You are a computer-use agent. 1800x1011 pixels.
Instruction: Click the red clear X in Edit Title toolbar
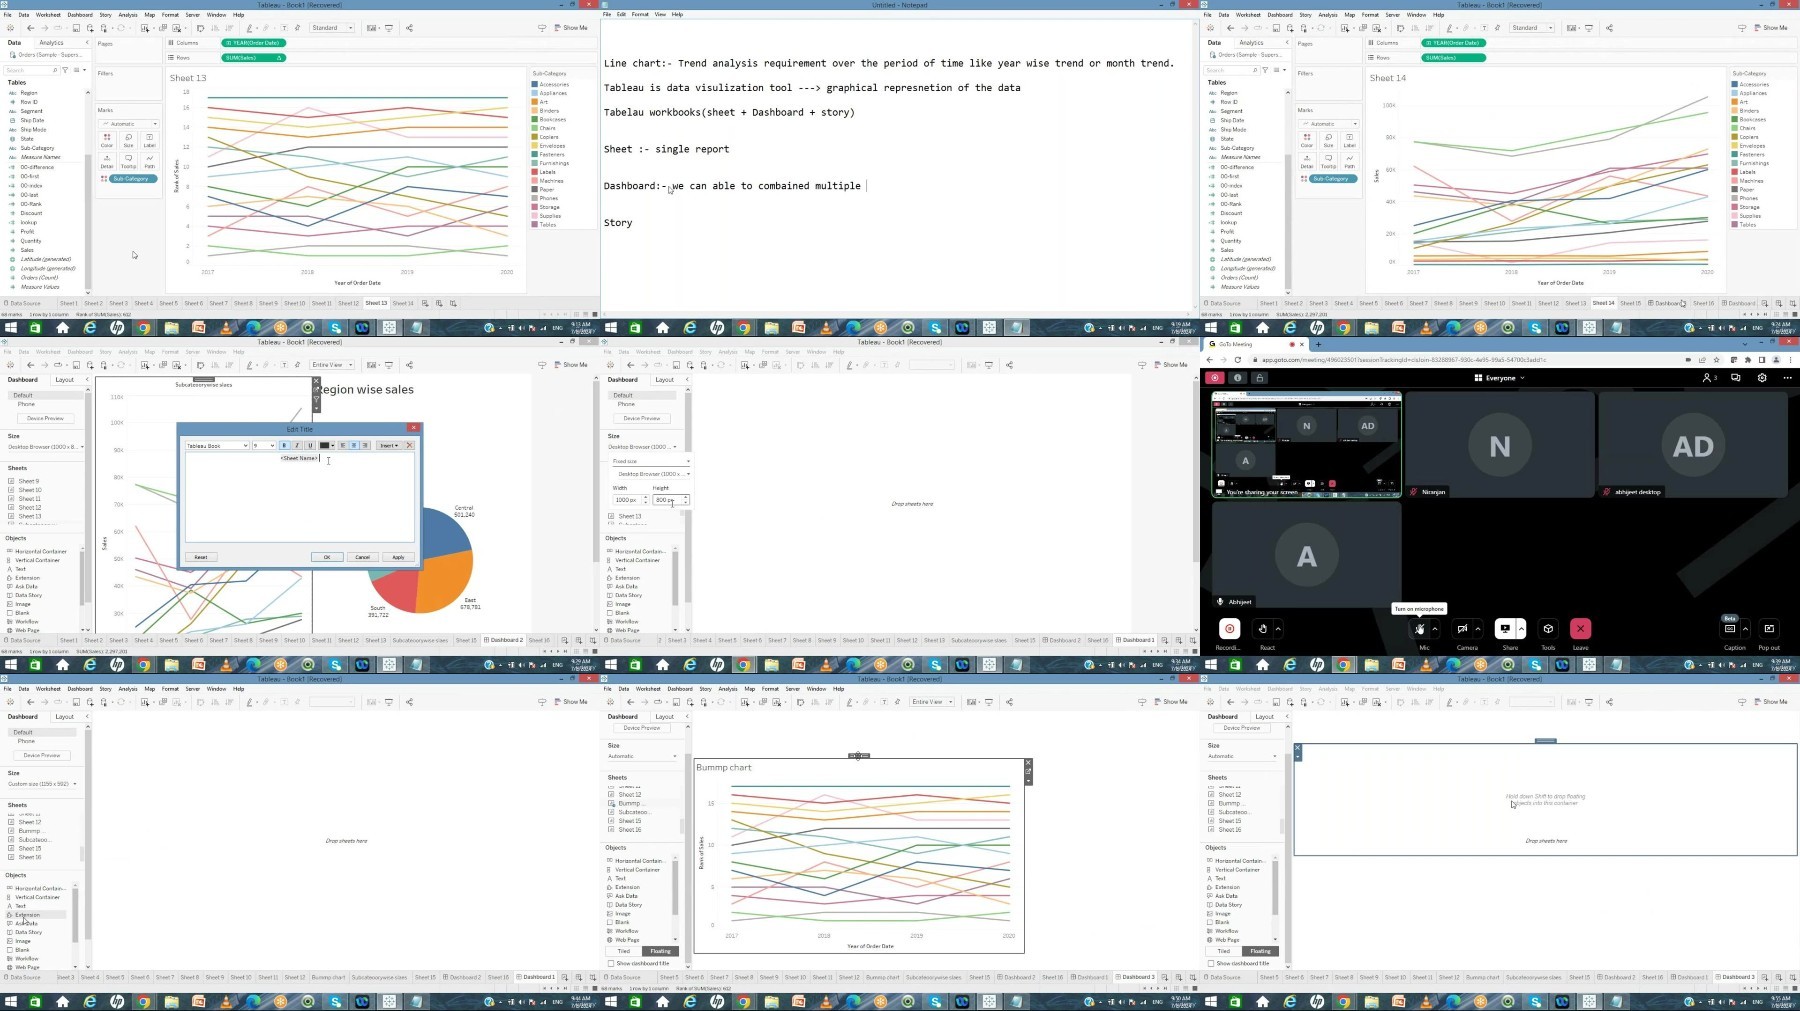[409, 445]
